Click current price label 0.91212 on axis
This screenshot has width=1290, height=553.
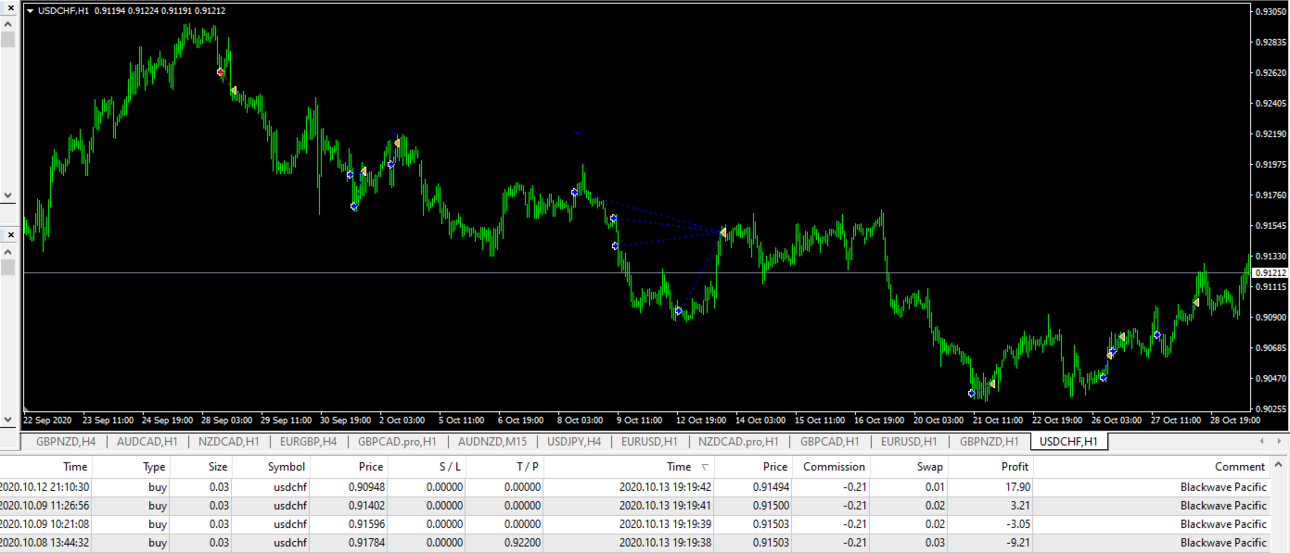click(1270, 272)
